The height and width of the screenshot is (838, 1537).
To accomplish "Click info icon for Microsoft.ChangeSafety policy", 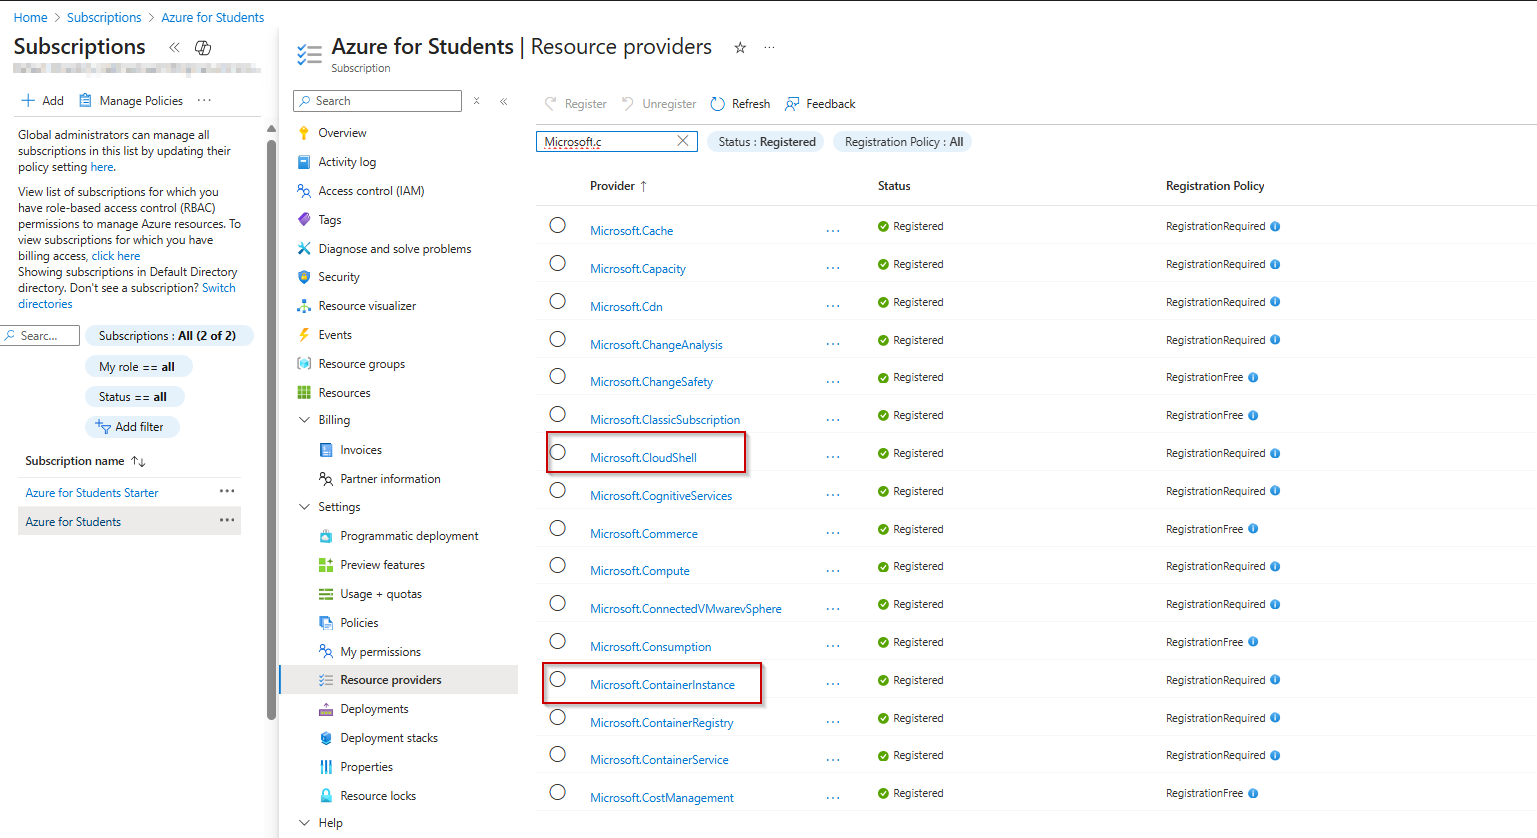I will 1253,378.
